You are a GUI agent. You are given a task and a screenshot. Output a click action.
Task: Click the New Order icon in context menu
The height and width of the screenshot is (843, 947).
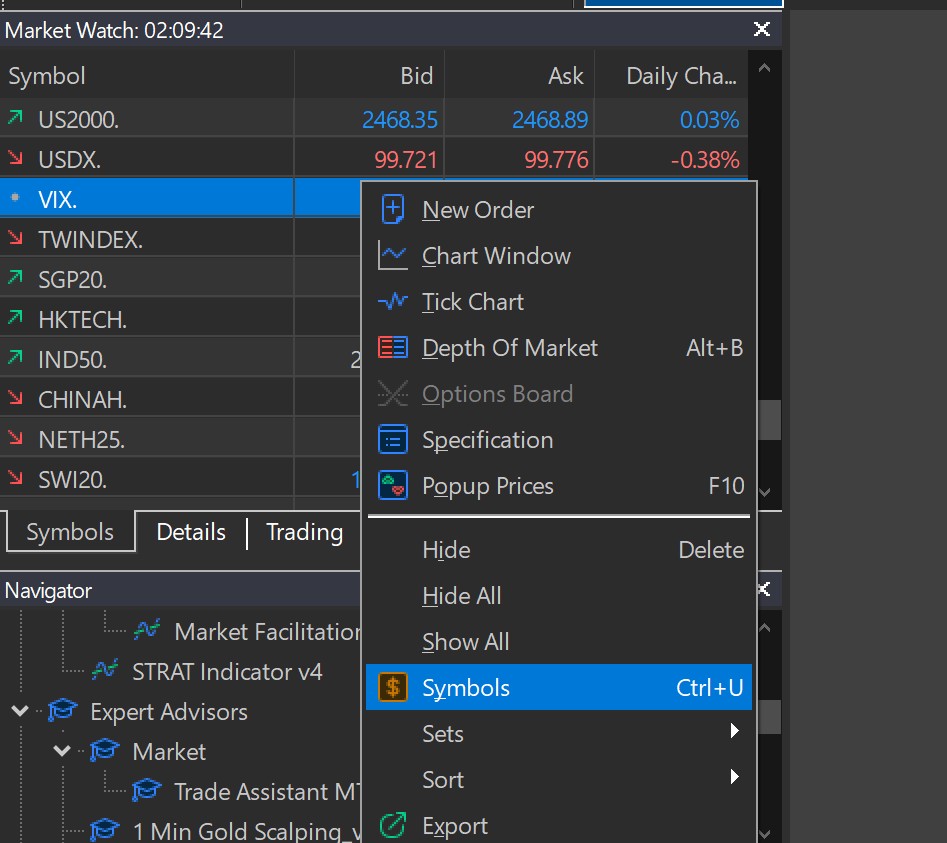click(393, 210)
